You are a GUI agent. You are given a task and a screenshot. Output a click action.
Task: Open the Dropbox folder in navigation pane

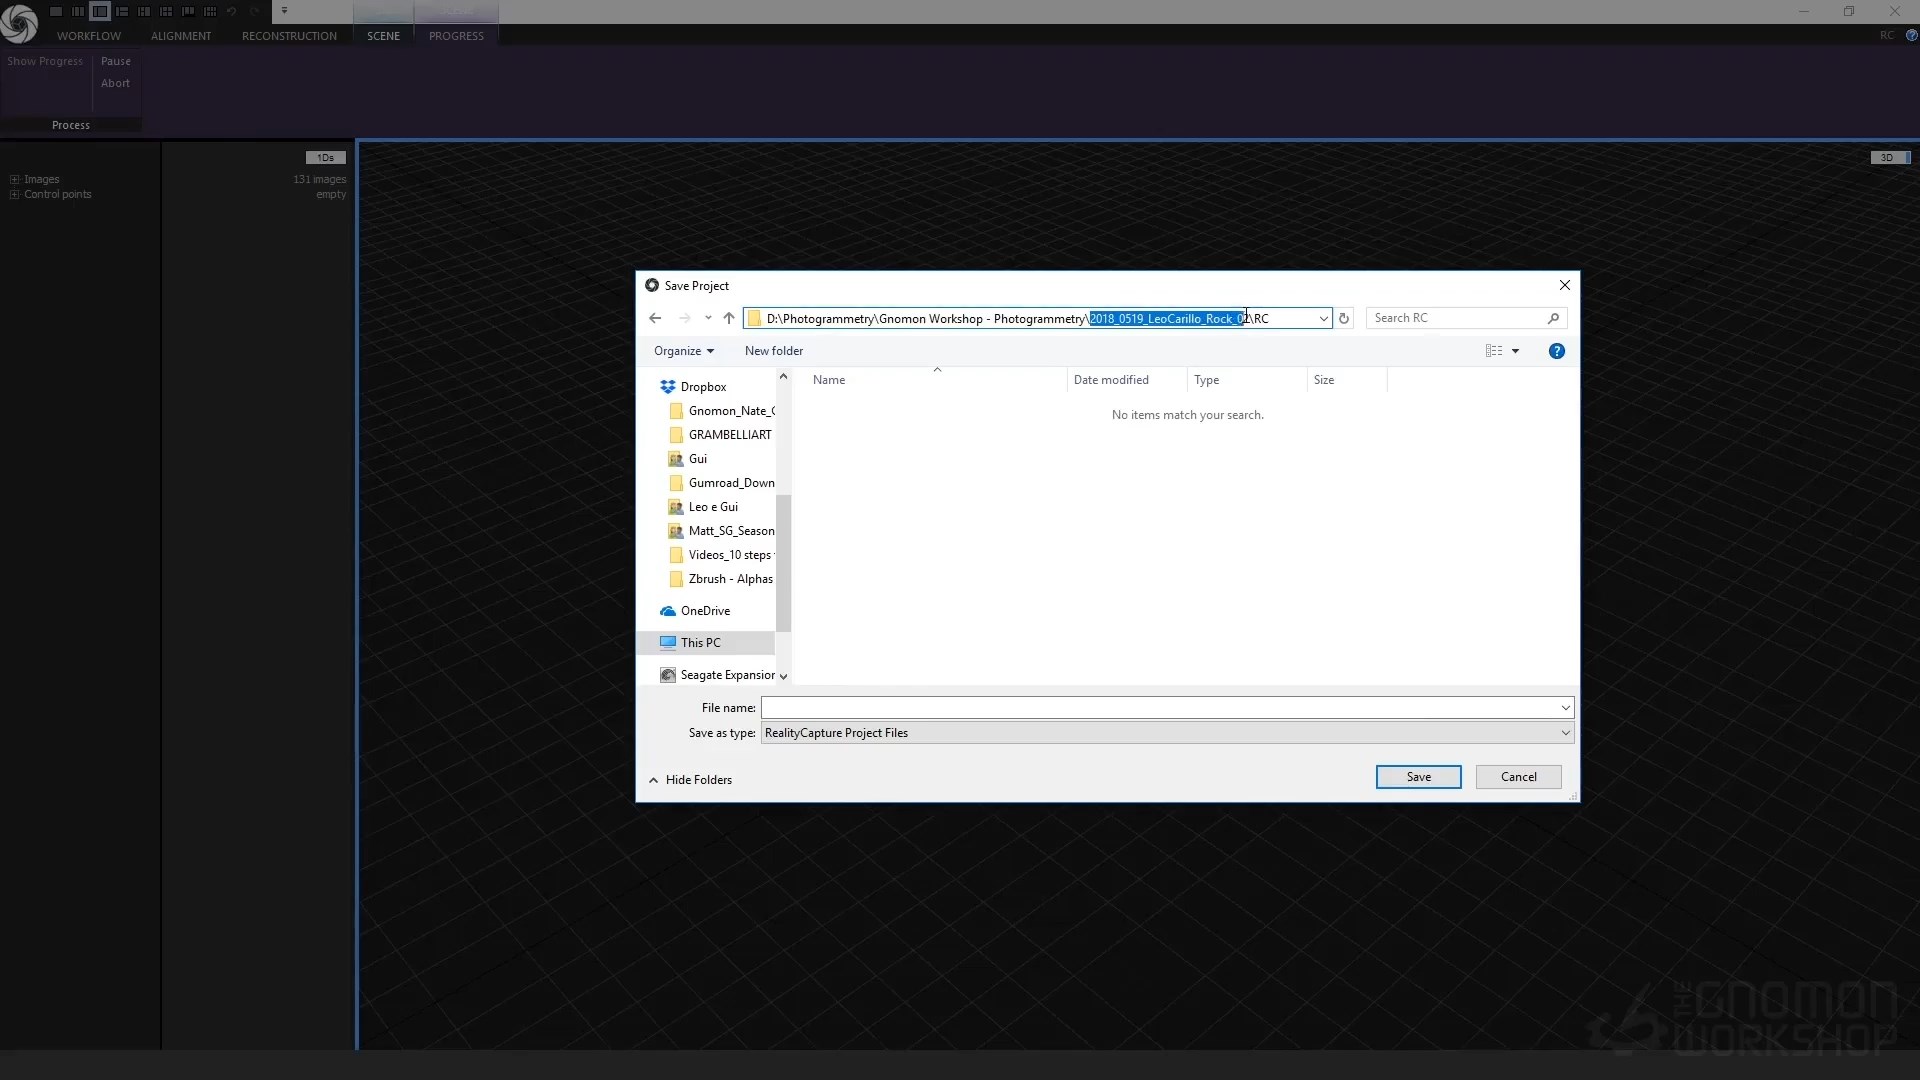(x=703, y=387)
